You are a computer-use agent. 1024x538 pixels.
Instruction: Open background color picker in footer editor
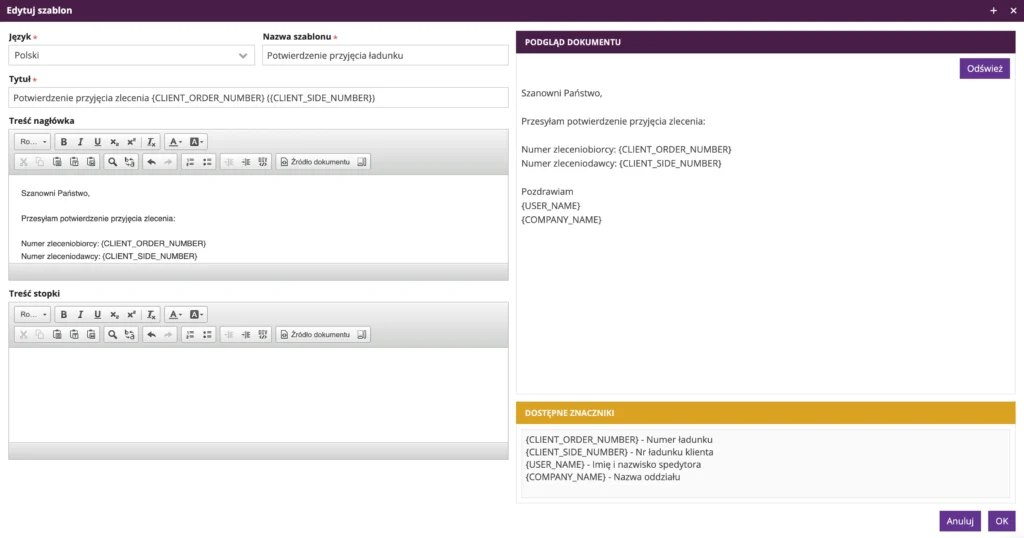pyautogui.click(x=196, y=315)
